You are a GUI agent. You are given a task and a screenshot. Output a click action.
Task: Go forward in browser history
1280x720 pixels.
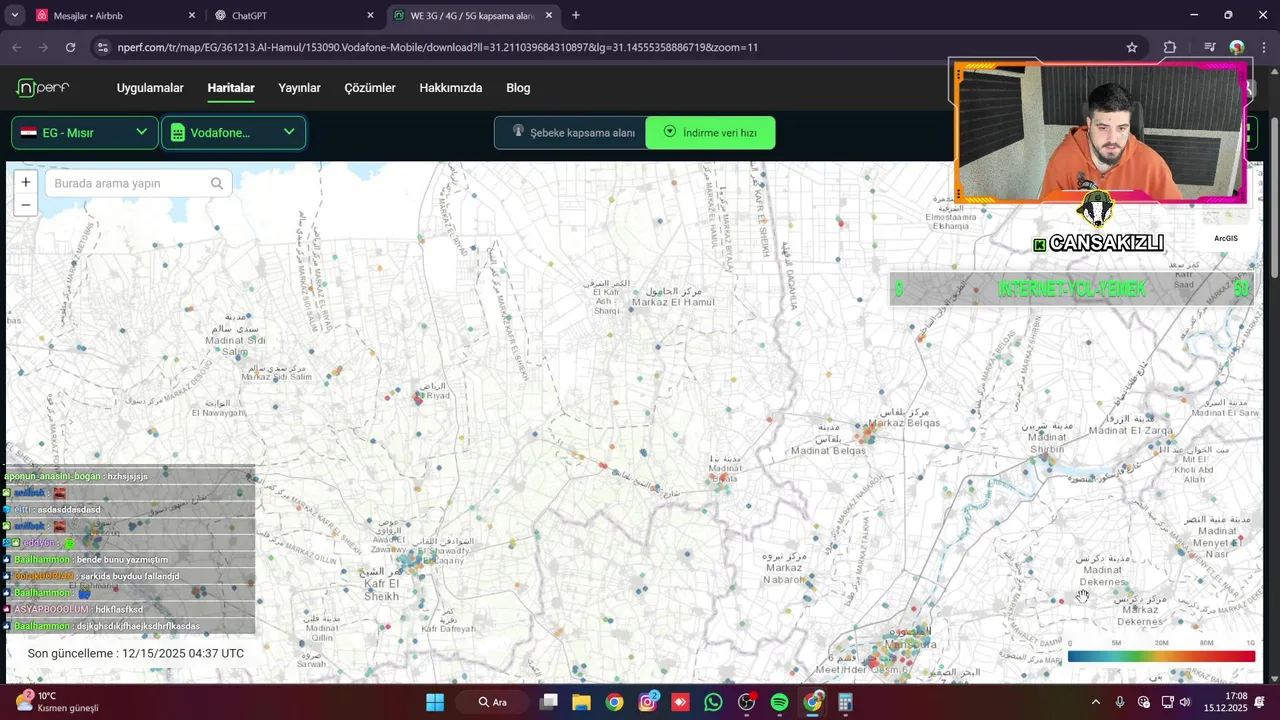coord(43,47)
